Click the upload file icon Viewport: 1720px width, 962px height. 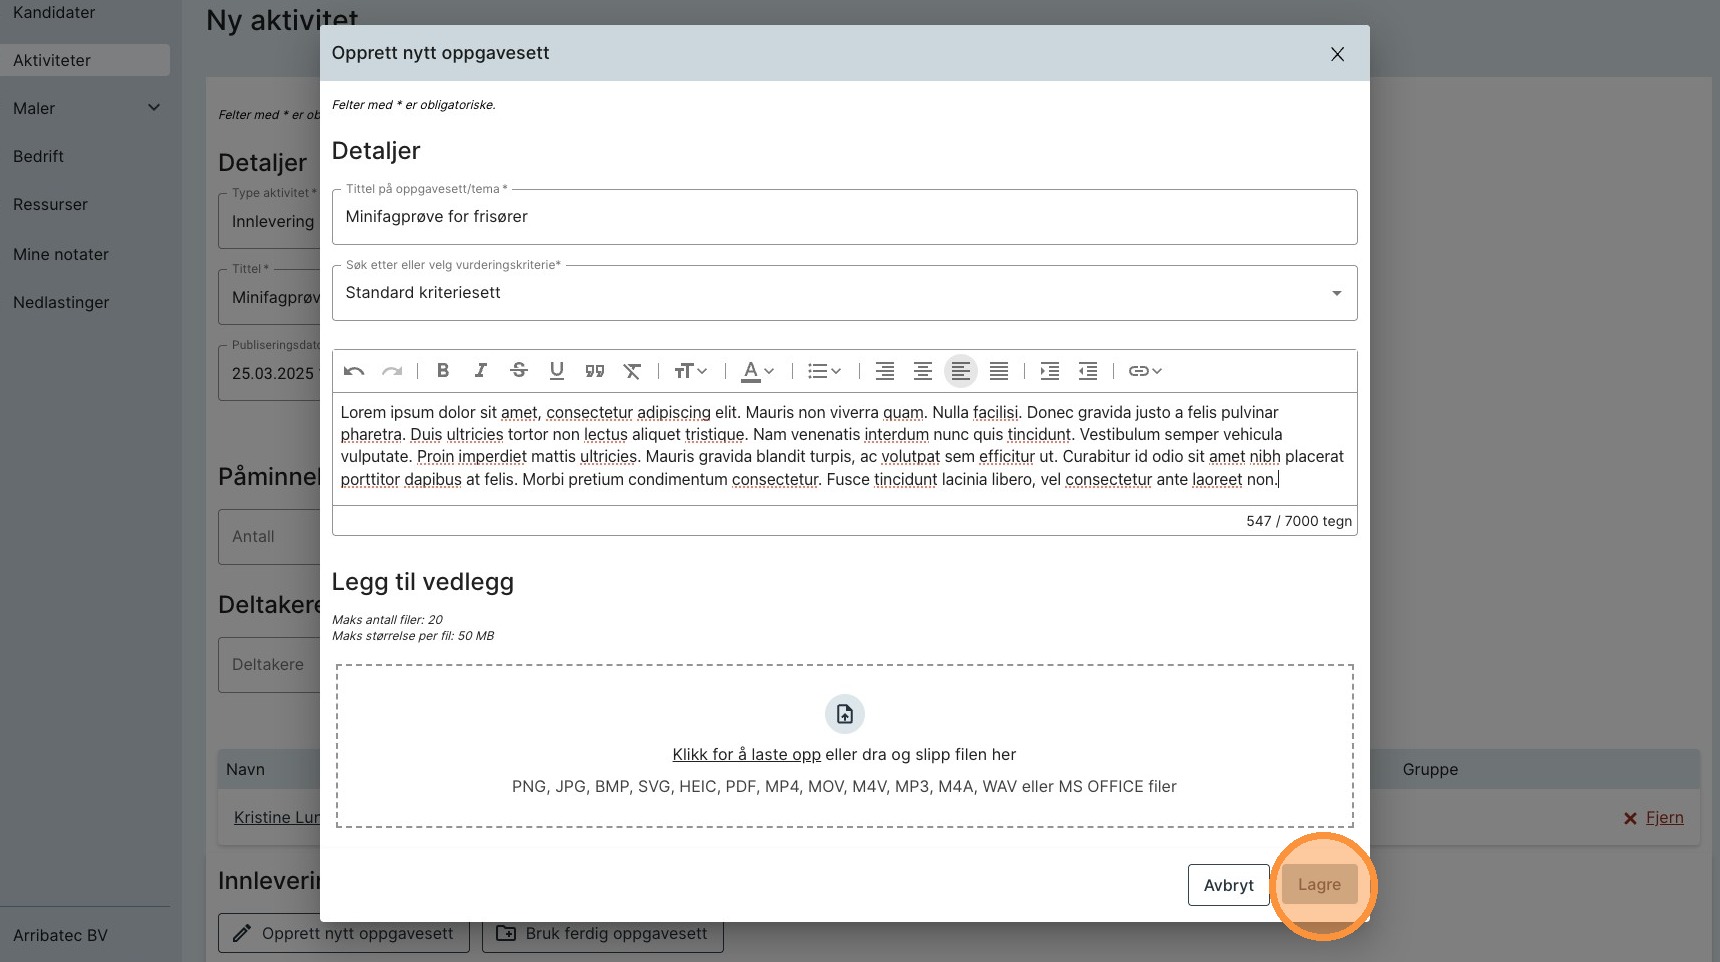845,714
